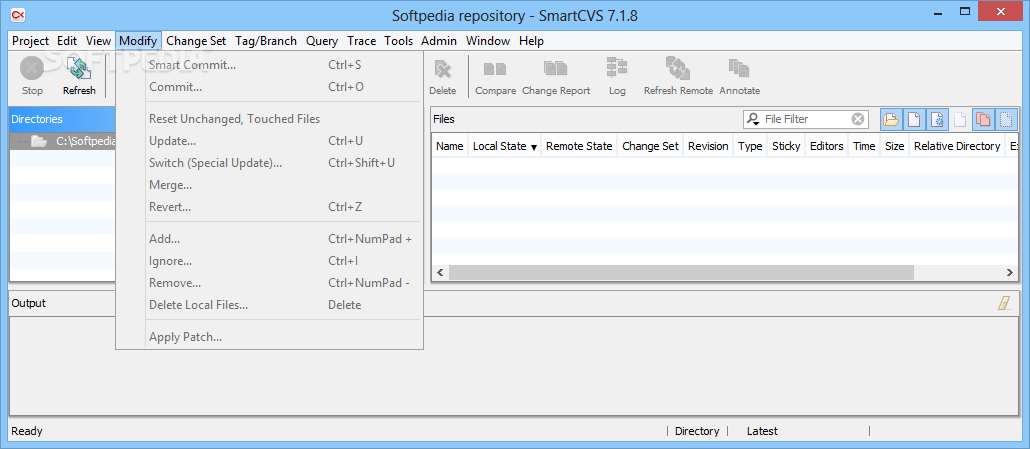Choose Apply Patch... menu entry
This screenshot has width=1030, height=449.
(x=269, y=337)
